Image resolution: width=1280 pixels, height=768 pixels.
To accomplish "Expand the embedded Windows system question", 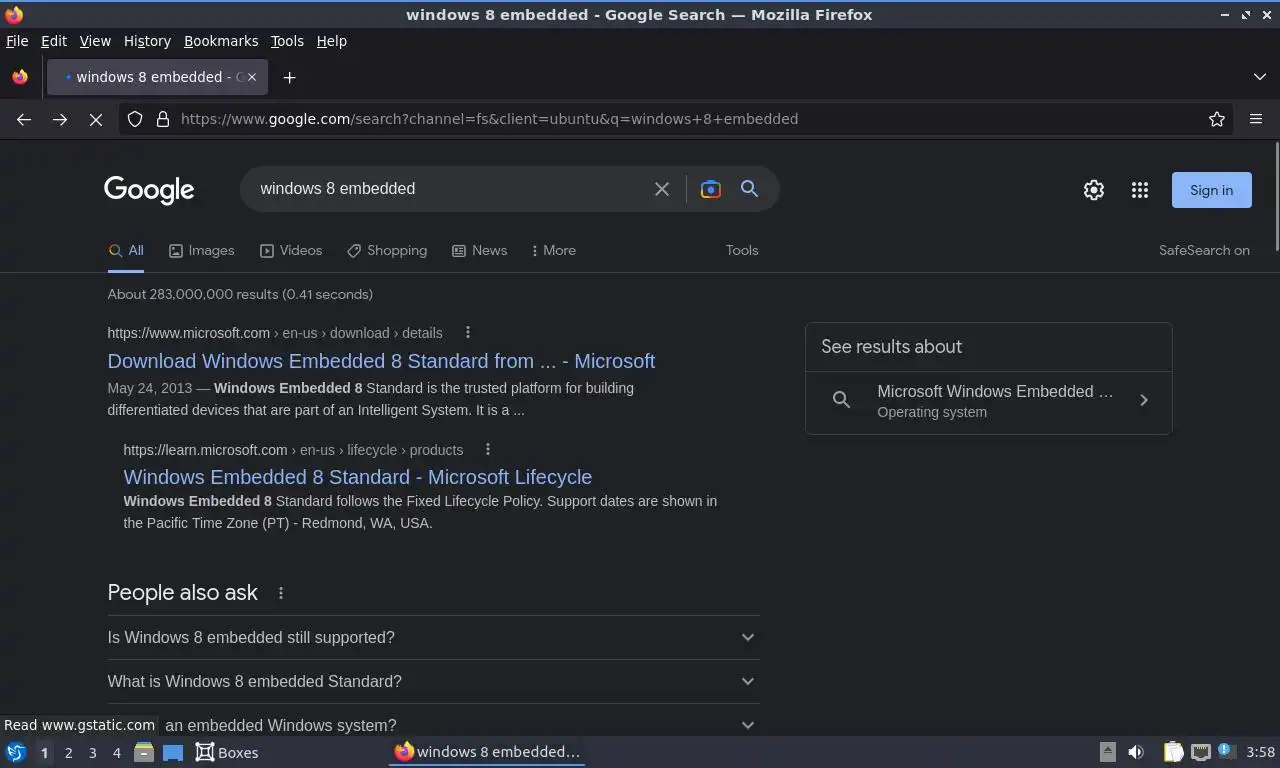I will point(433,725).
